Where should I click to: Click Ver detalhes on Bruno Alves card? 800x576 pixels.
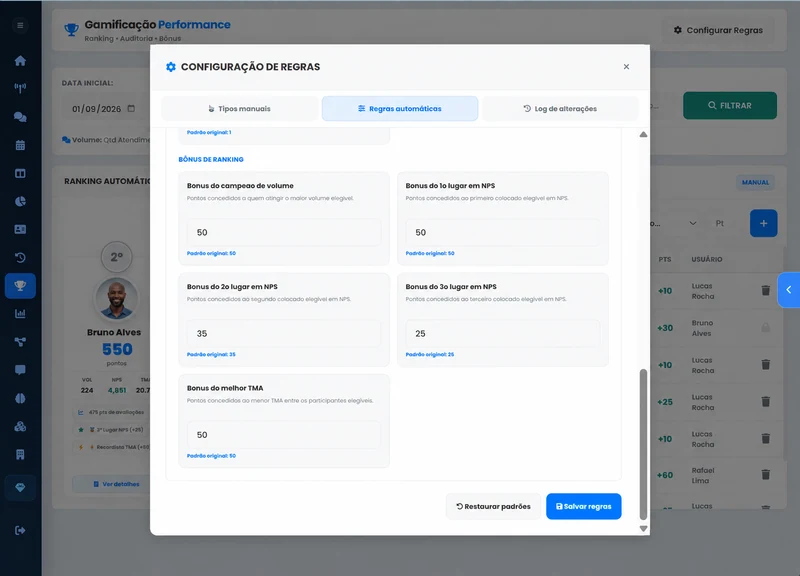point(116,484)
